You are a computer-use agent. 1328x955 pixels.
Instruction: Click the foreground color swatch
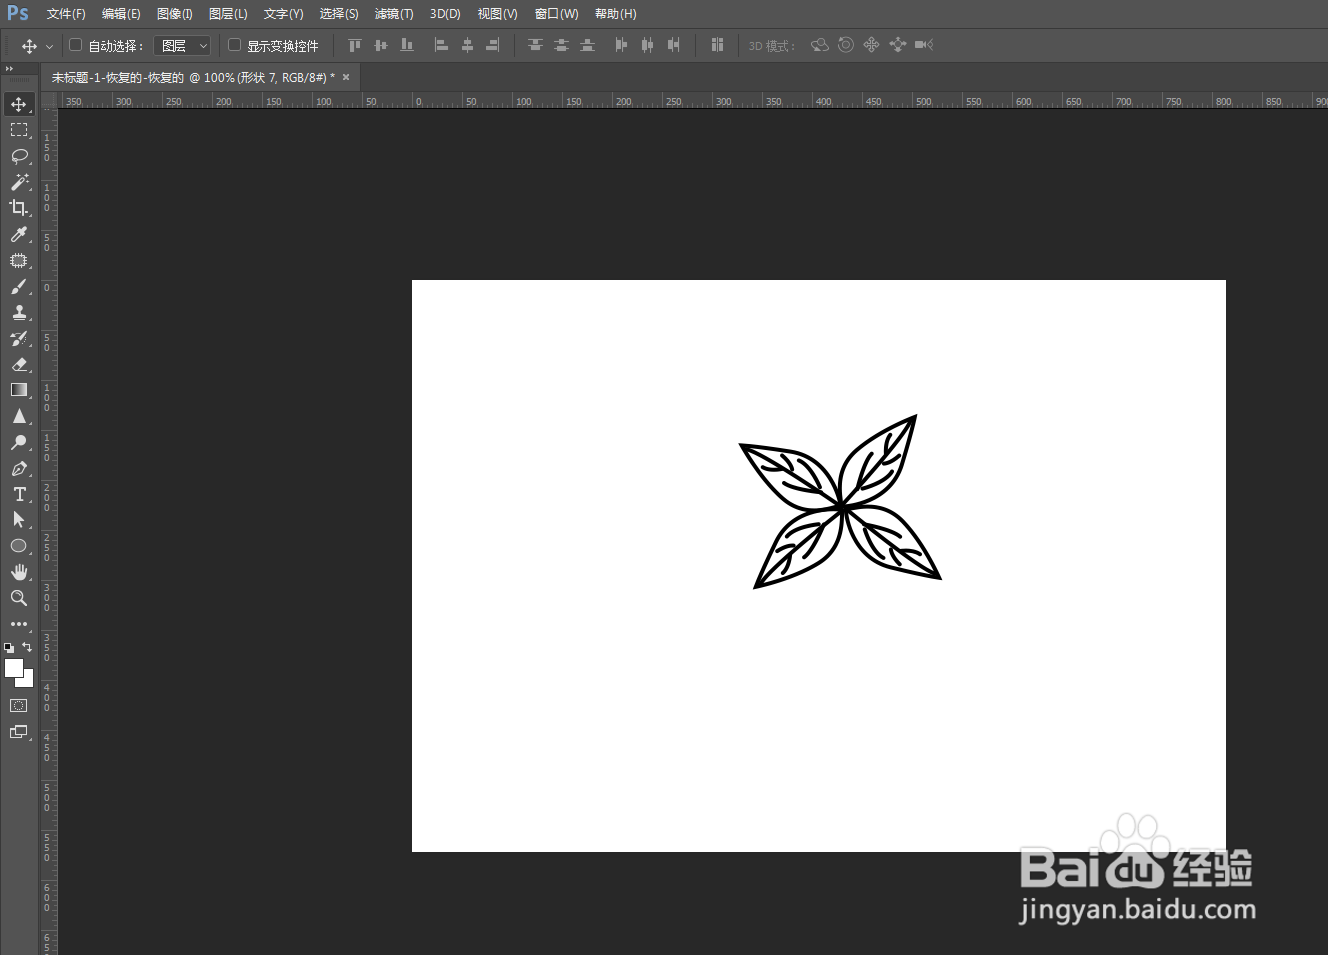13,667
